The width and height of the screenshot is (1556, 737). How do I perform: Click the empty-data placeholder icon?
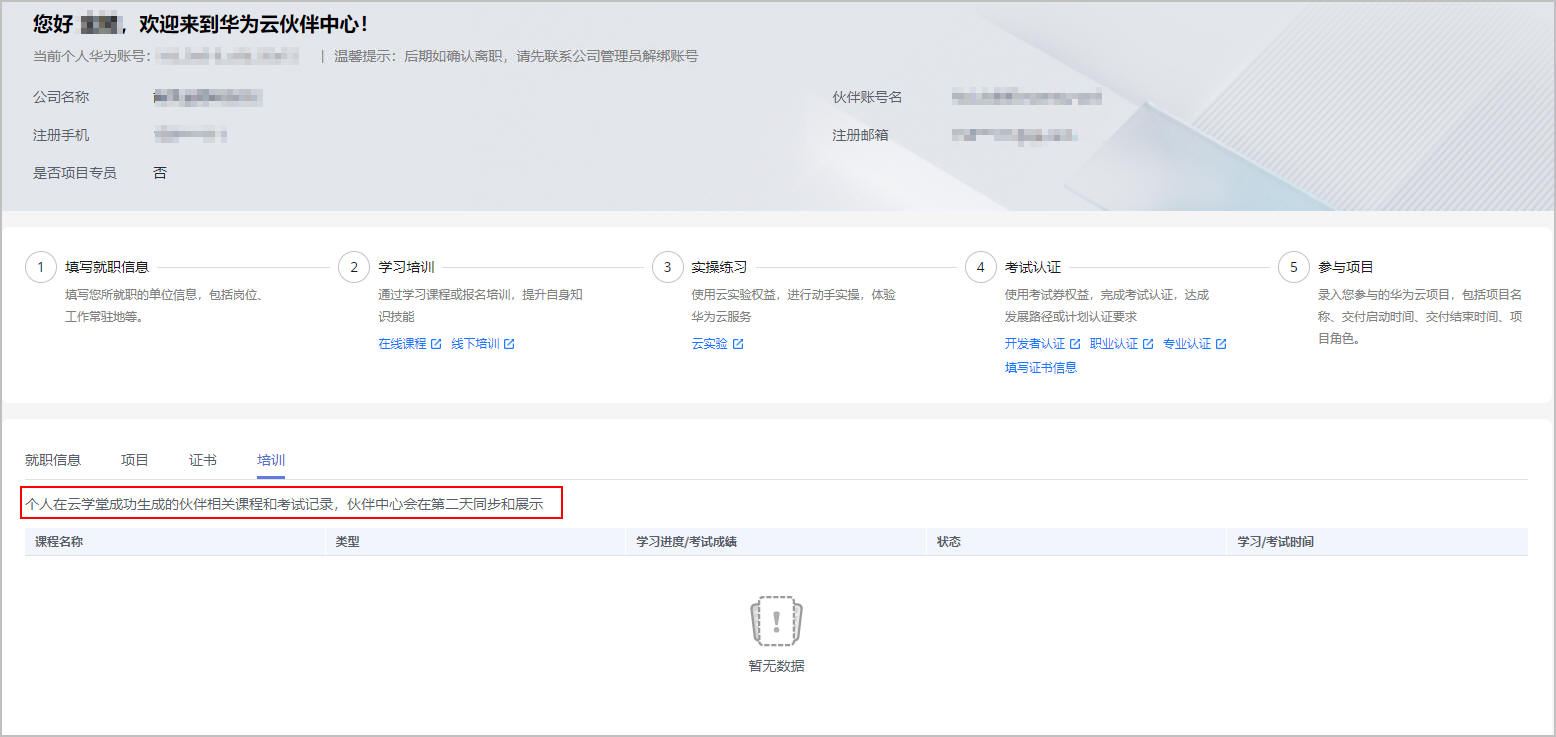coord(777,621)
